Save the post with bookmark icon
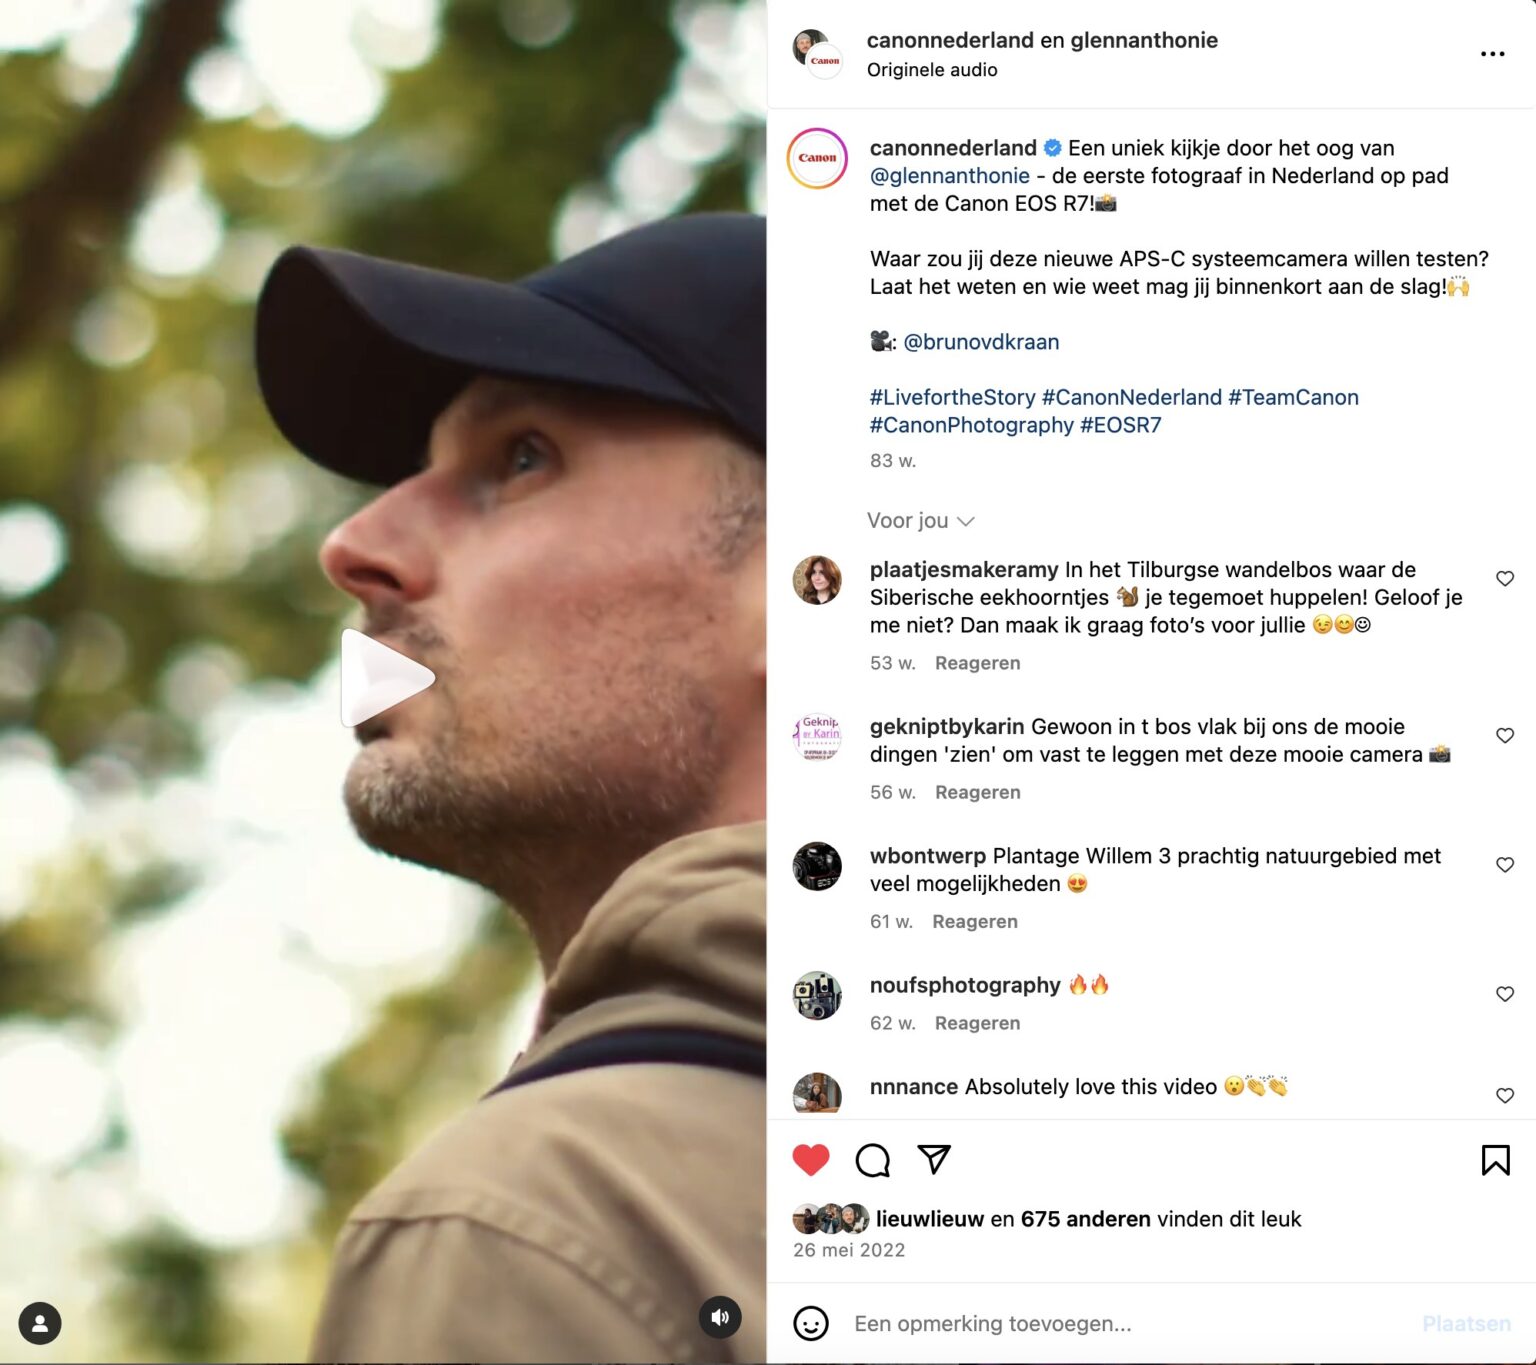 (1495, 1160)
